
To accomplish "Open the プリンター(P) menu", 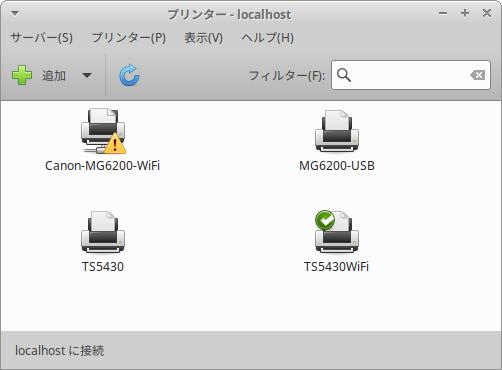I will coord(129,38).
